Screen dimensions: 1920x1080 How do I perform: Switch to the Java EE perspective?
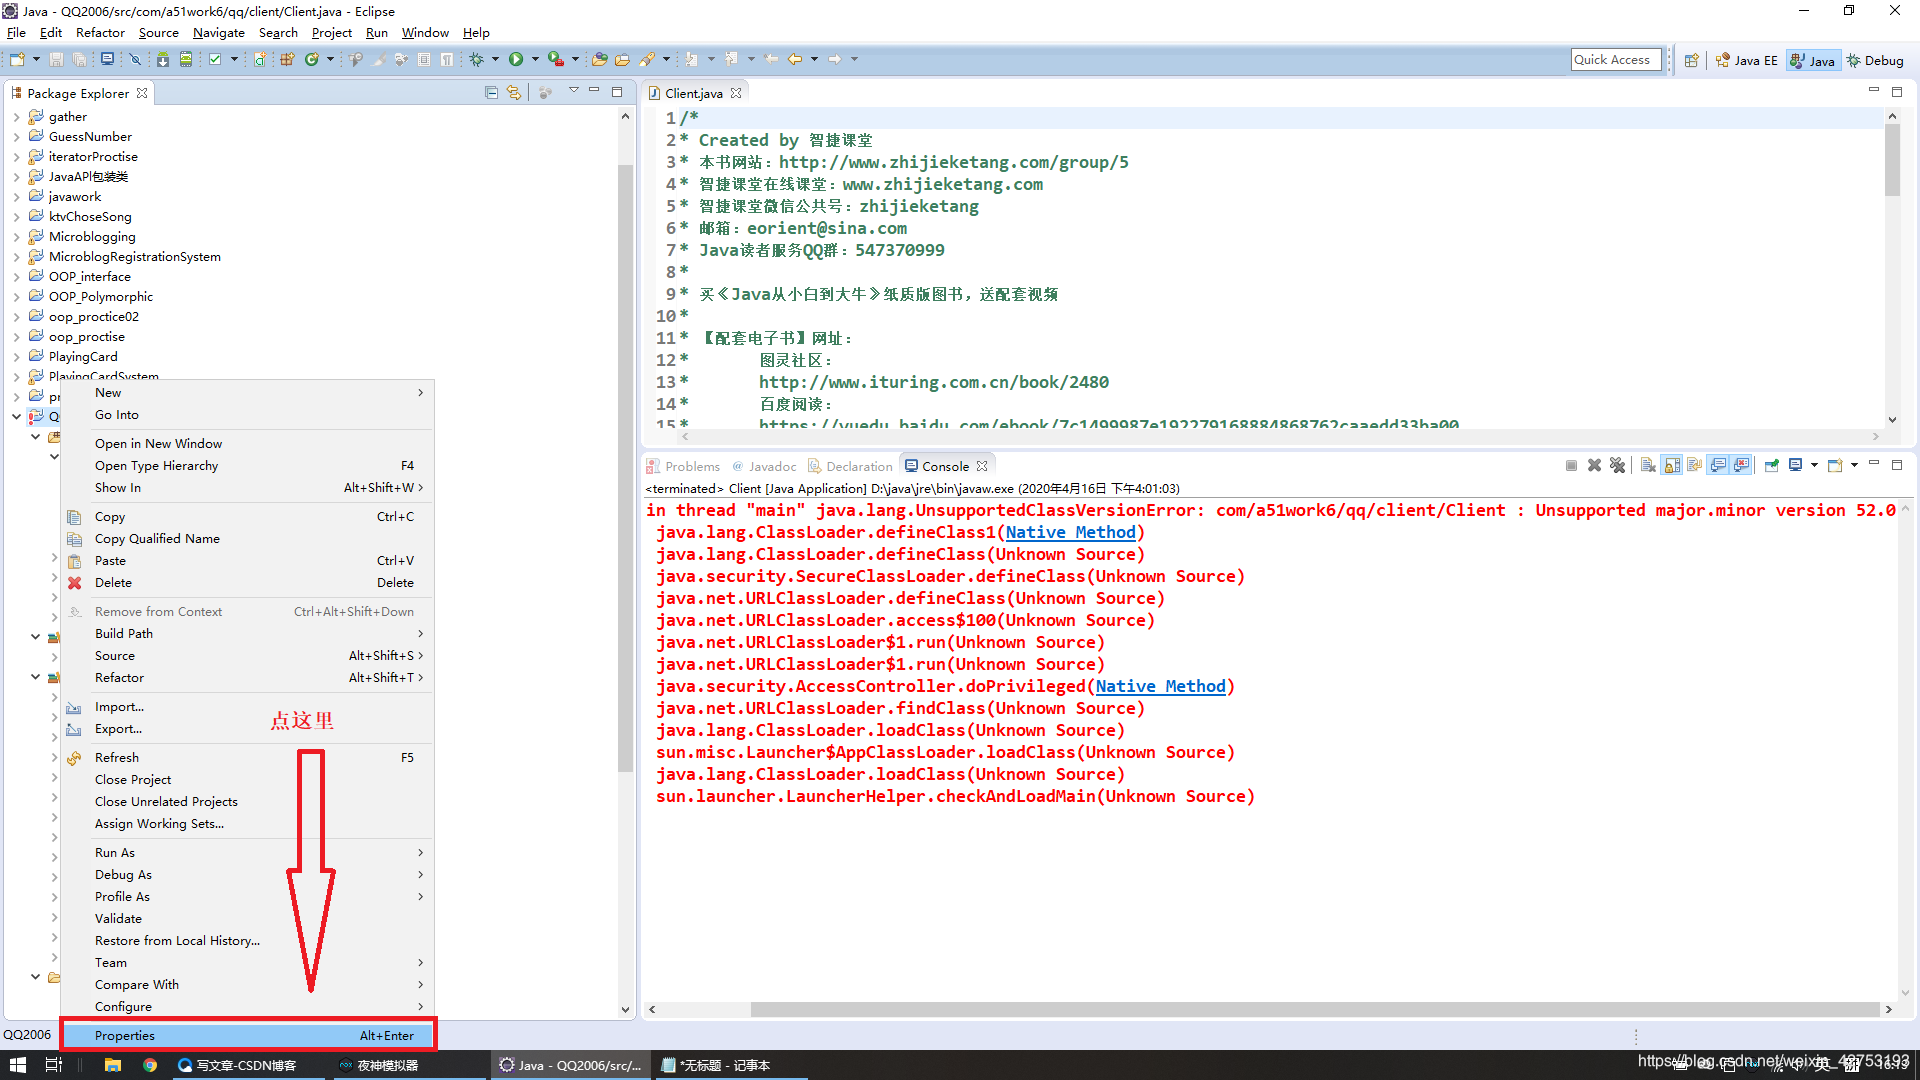point(1746,60)
